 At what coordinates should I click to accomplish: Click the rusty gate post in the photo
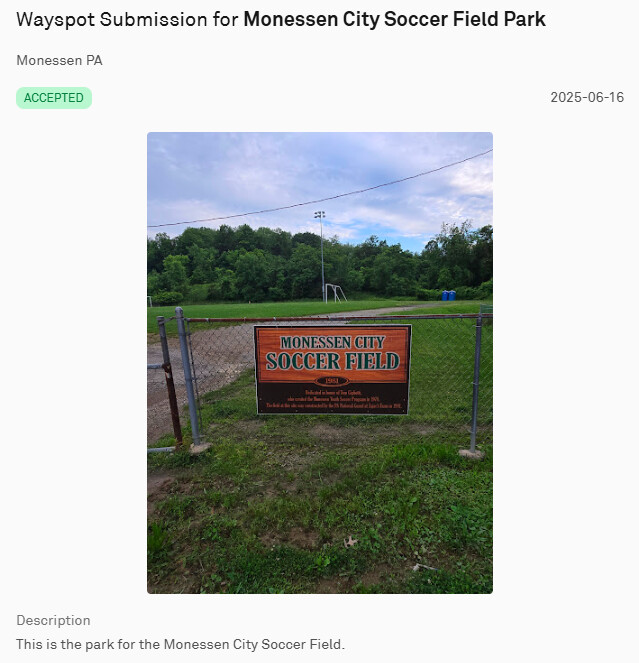(170, 381)
